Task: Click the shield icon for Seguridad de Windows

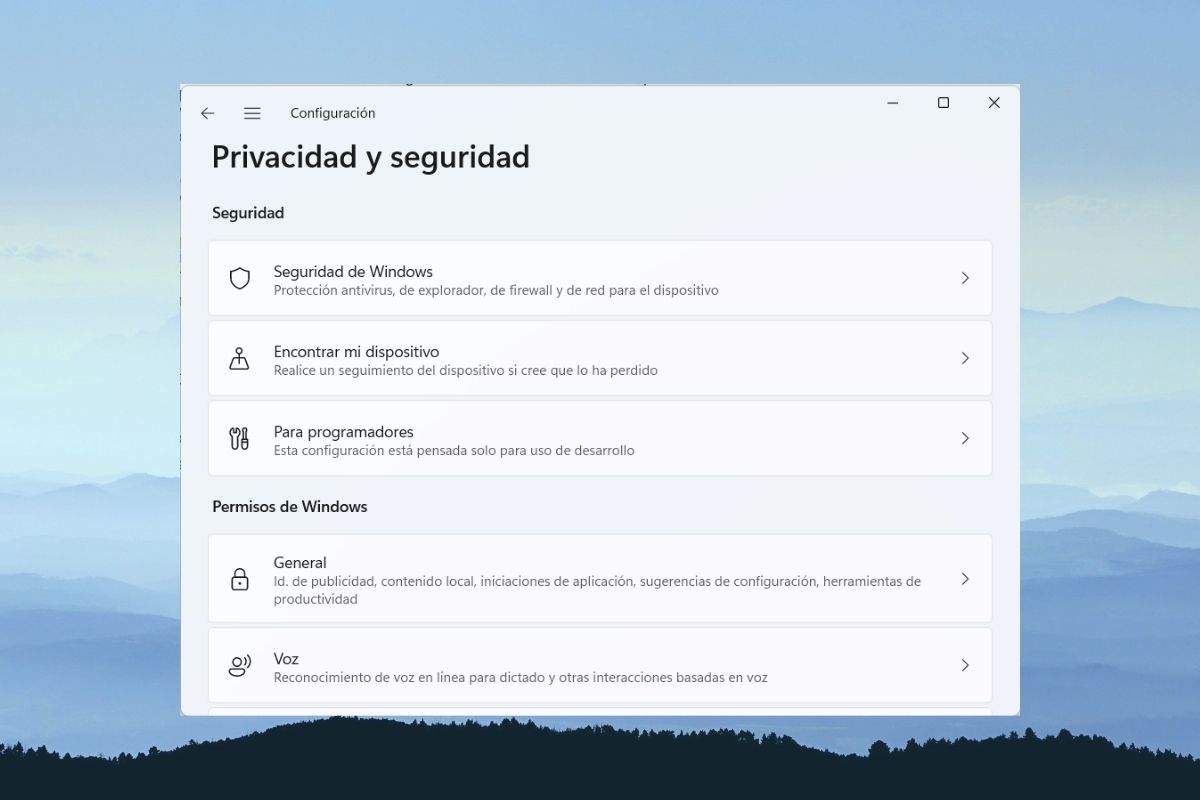Action: [x=240, y=278]
